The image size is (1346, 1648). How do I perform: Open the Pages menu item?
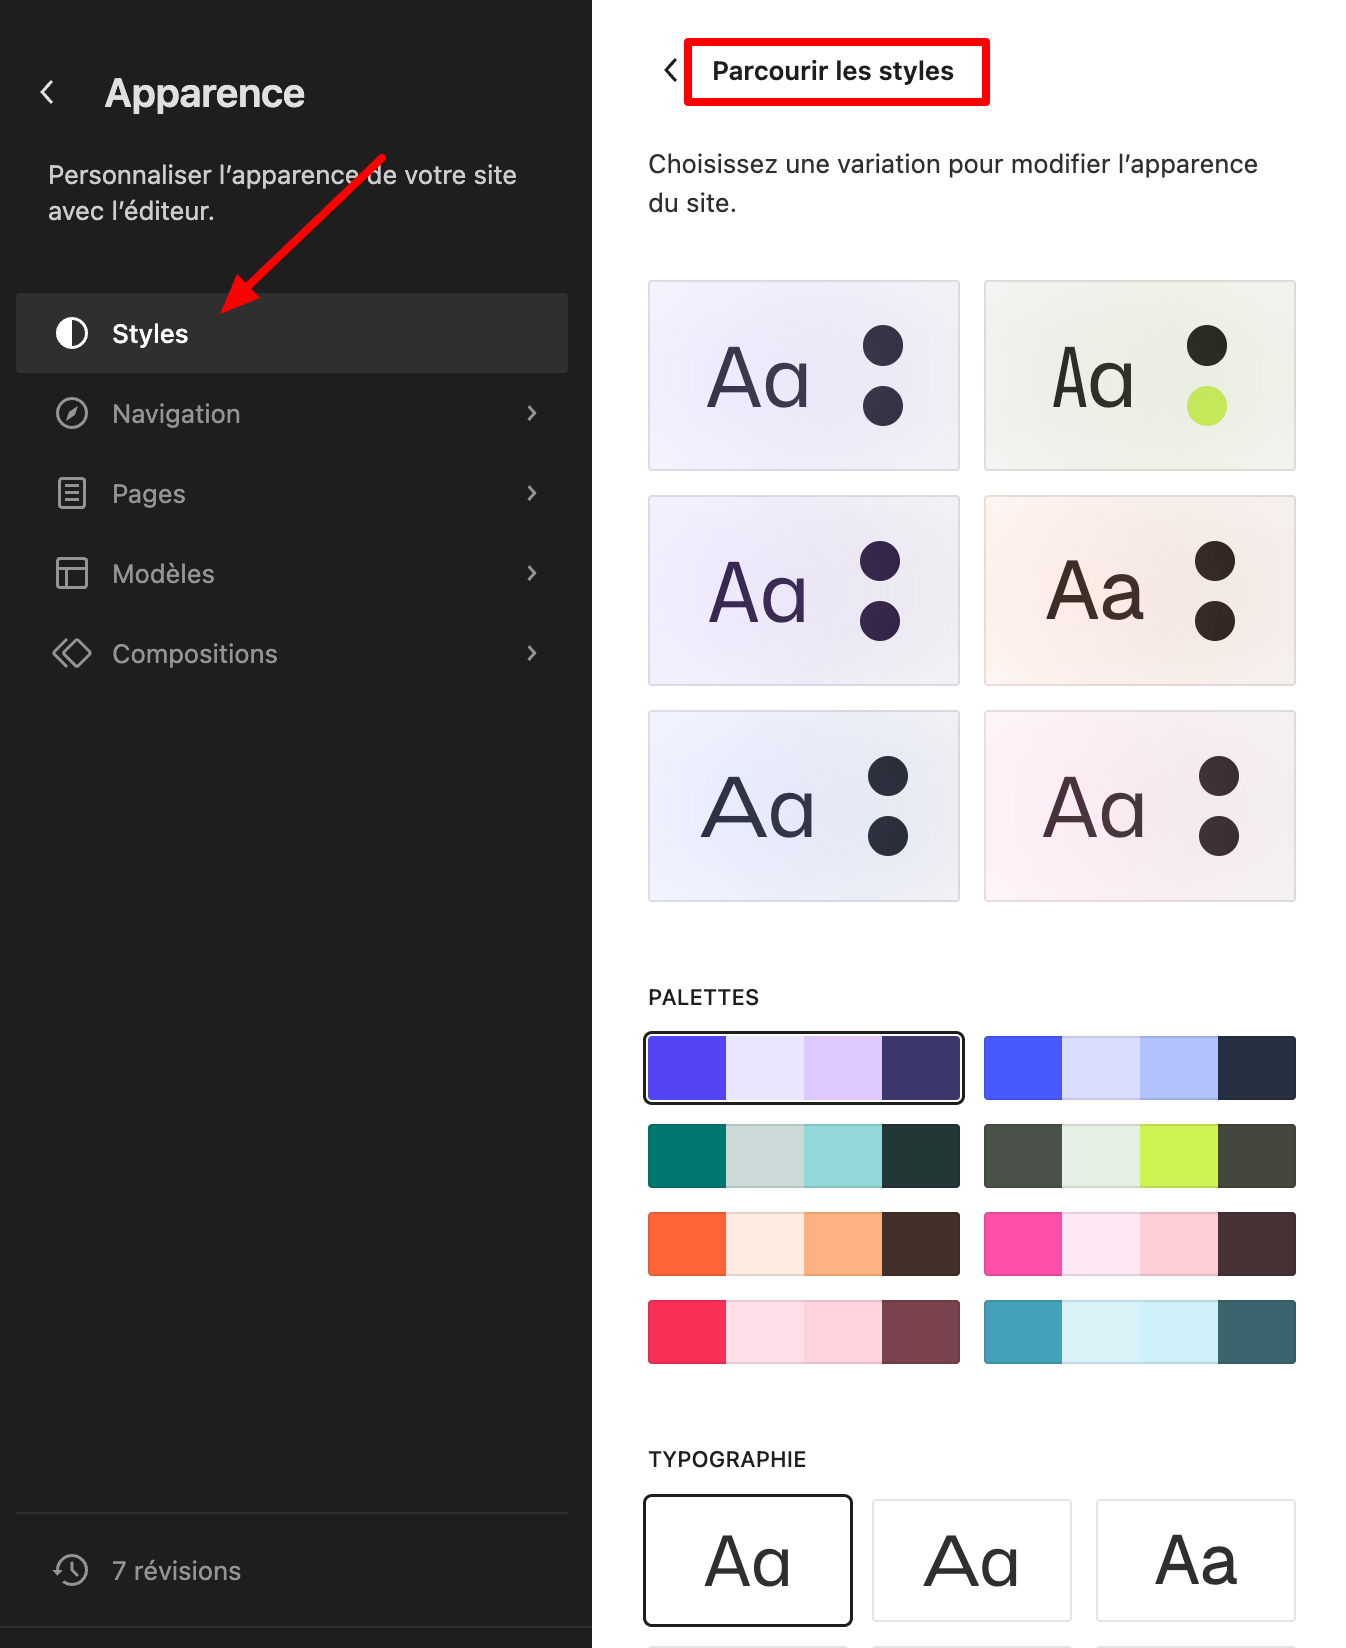click(292, 493)
